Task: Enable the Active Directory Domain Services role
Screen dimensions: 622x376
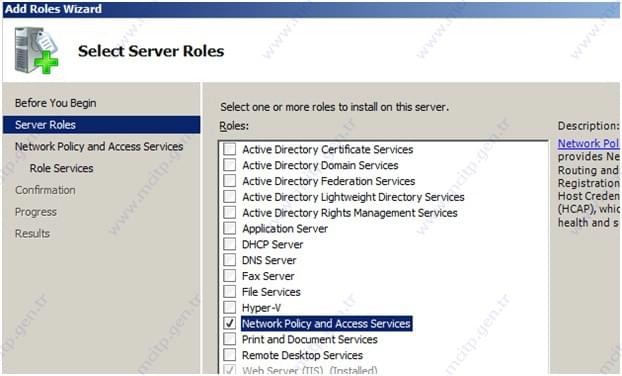Action: coord(229,165)
